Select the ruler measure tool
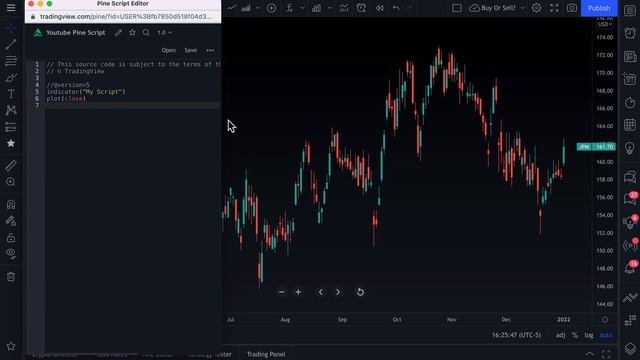 pyautogui.click(x=11, y=165)
